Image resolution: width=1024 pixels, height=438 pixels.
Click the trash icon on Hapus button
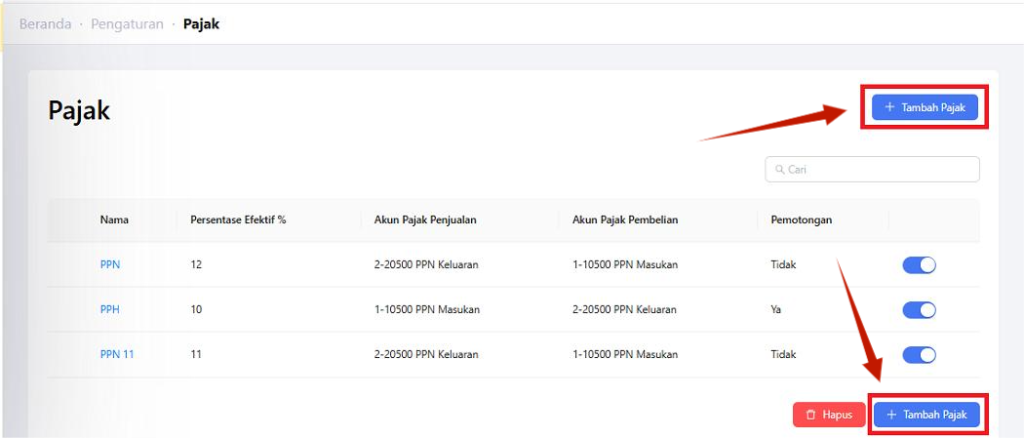(x=810, y=415)
